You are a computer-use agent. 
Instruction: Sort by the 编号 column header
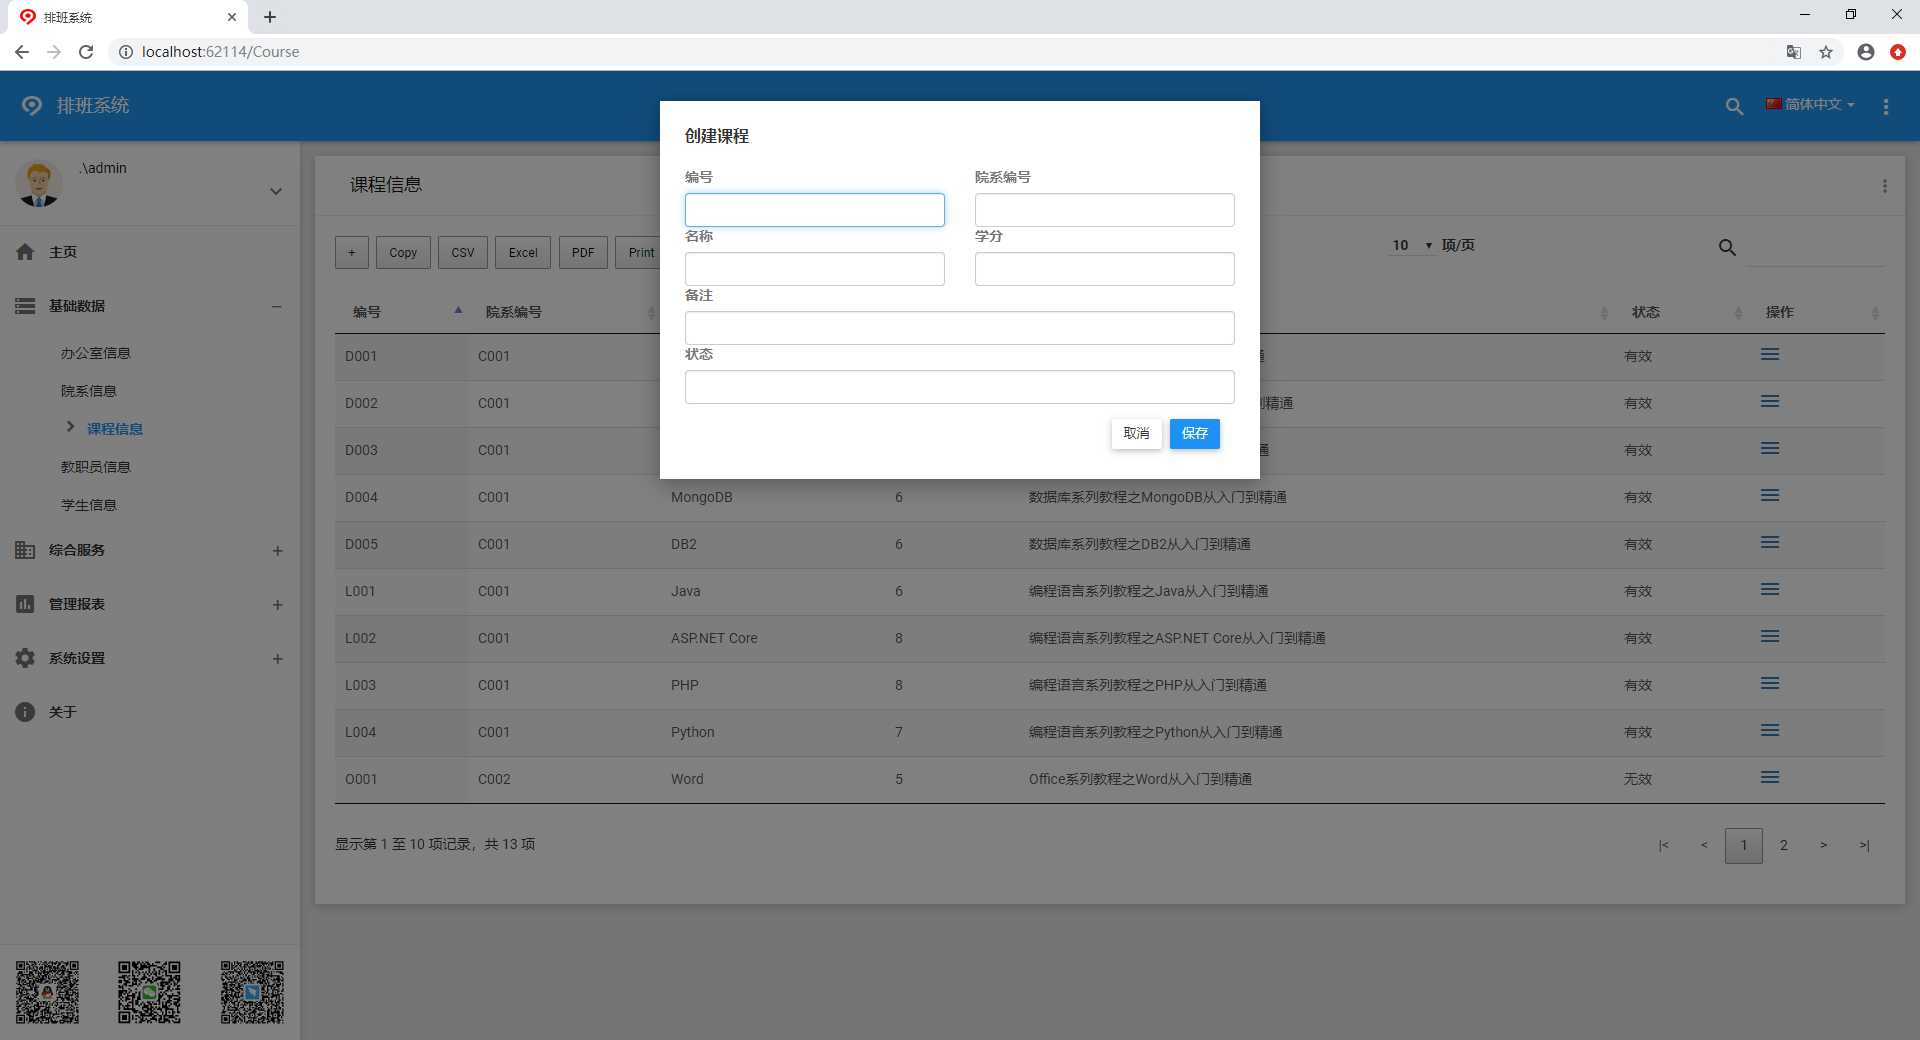pyautogui.click(x=401, y=312)
